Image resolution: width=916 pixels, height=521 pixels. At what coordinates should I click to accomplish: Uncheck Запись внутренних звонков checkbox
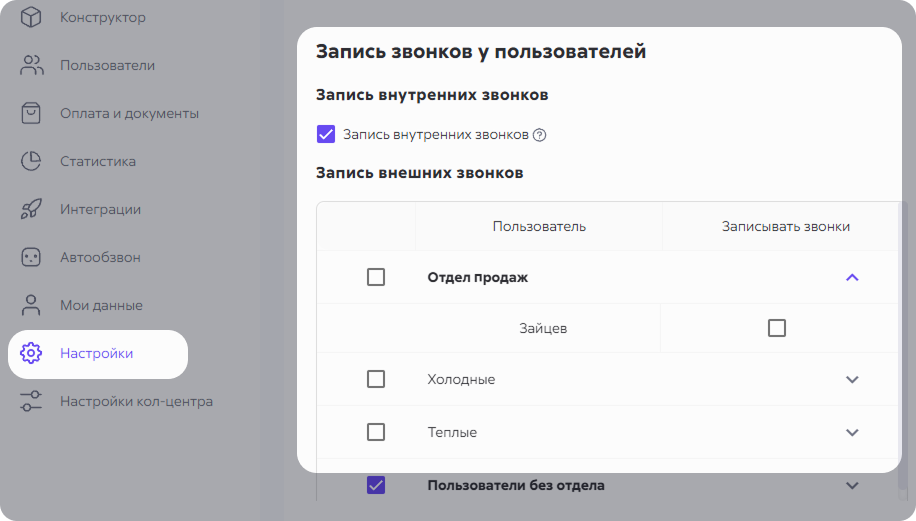326,134
